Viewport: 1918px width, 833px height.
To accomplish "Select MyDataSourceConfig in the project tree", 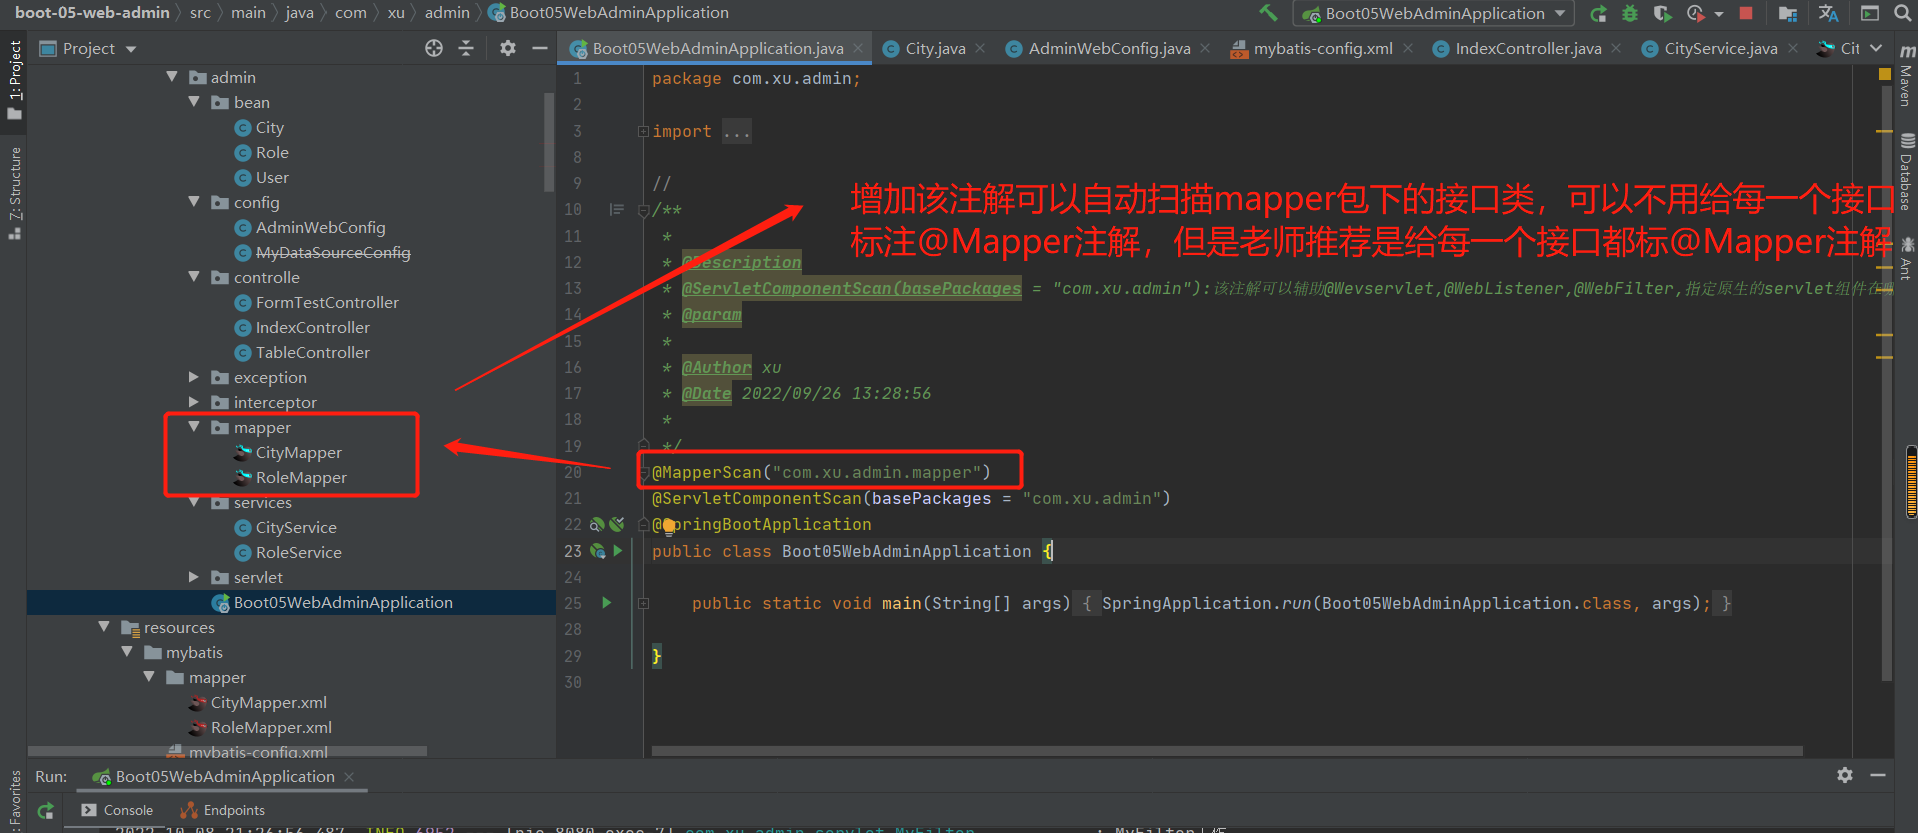I will pyautogui.click(x=333, y=252).
